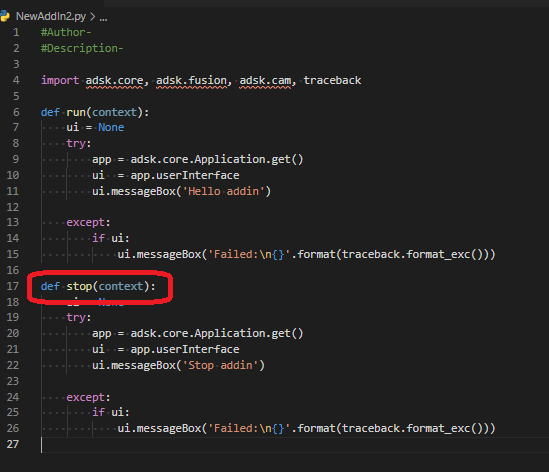Place cursor on empty line 27
The width and height of the screenshot is (549, 472).
(x=294, y=445)
